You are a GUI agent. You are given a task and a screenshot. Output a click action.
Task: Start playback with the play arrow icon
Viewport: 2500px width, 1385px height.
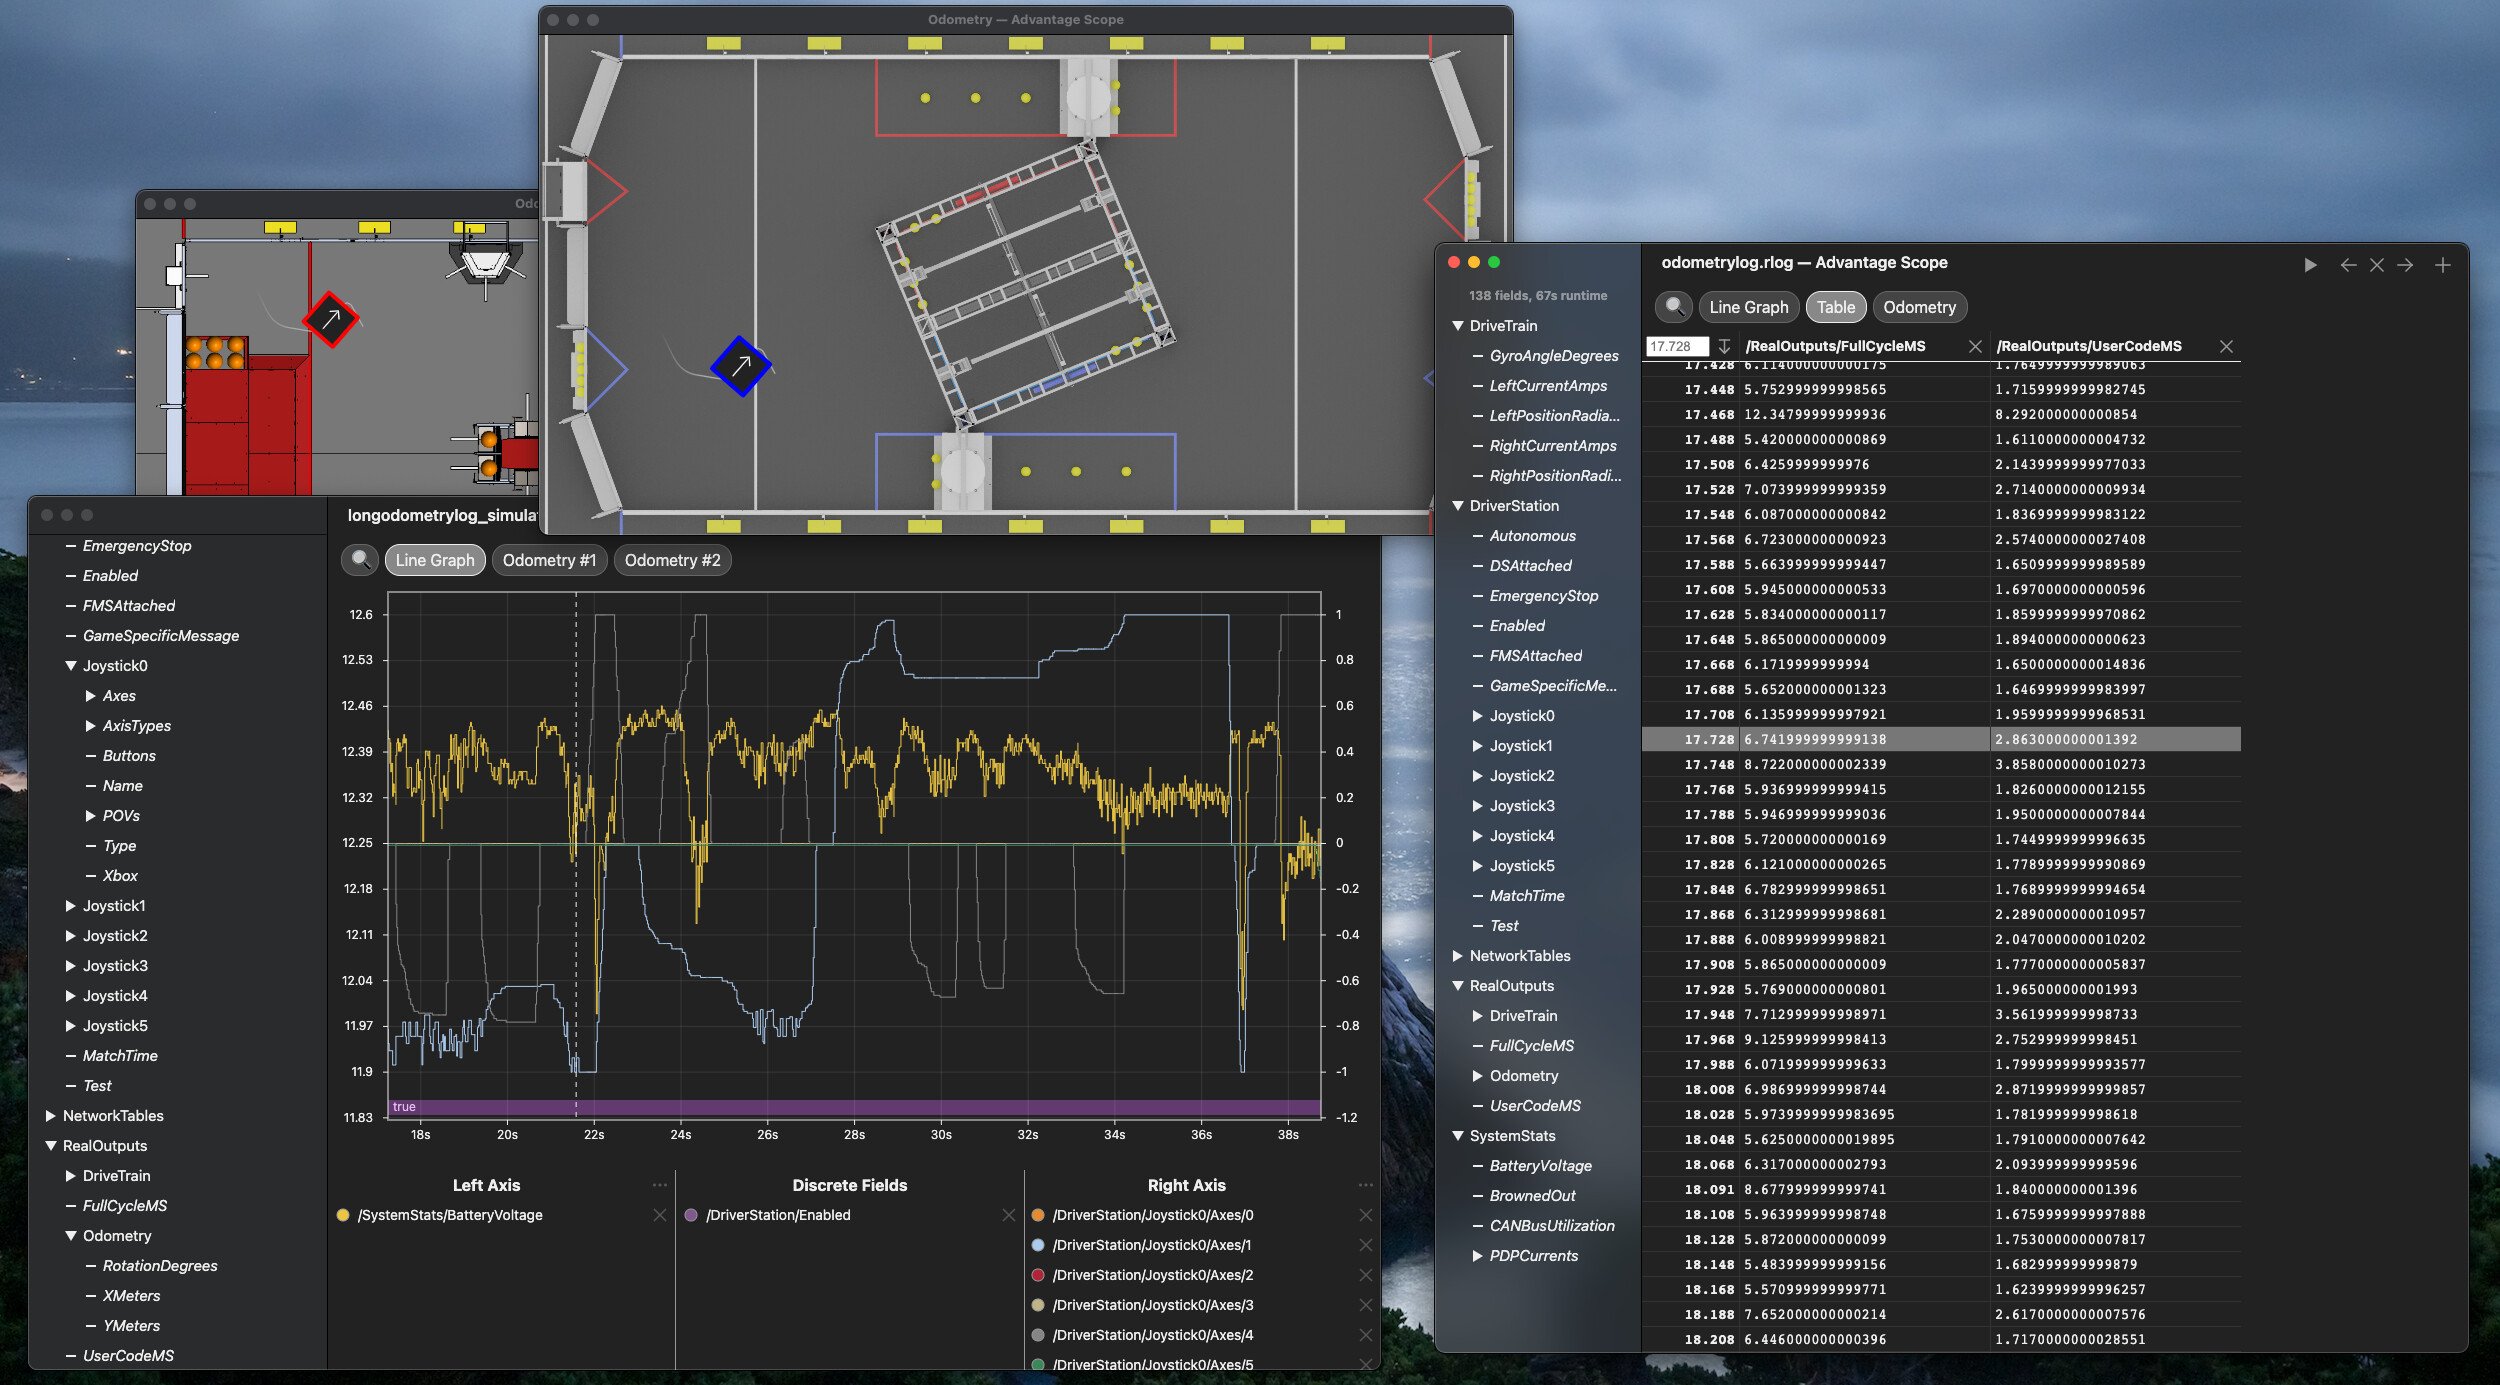[2310, 265]
